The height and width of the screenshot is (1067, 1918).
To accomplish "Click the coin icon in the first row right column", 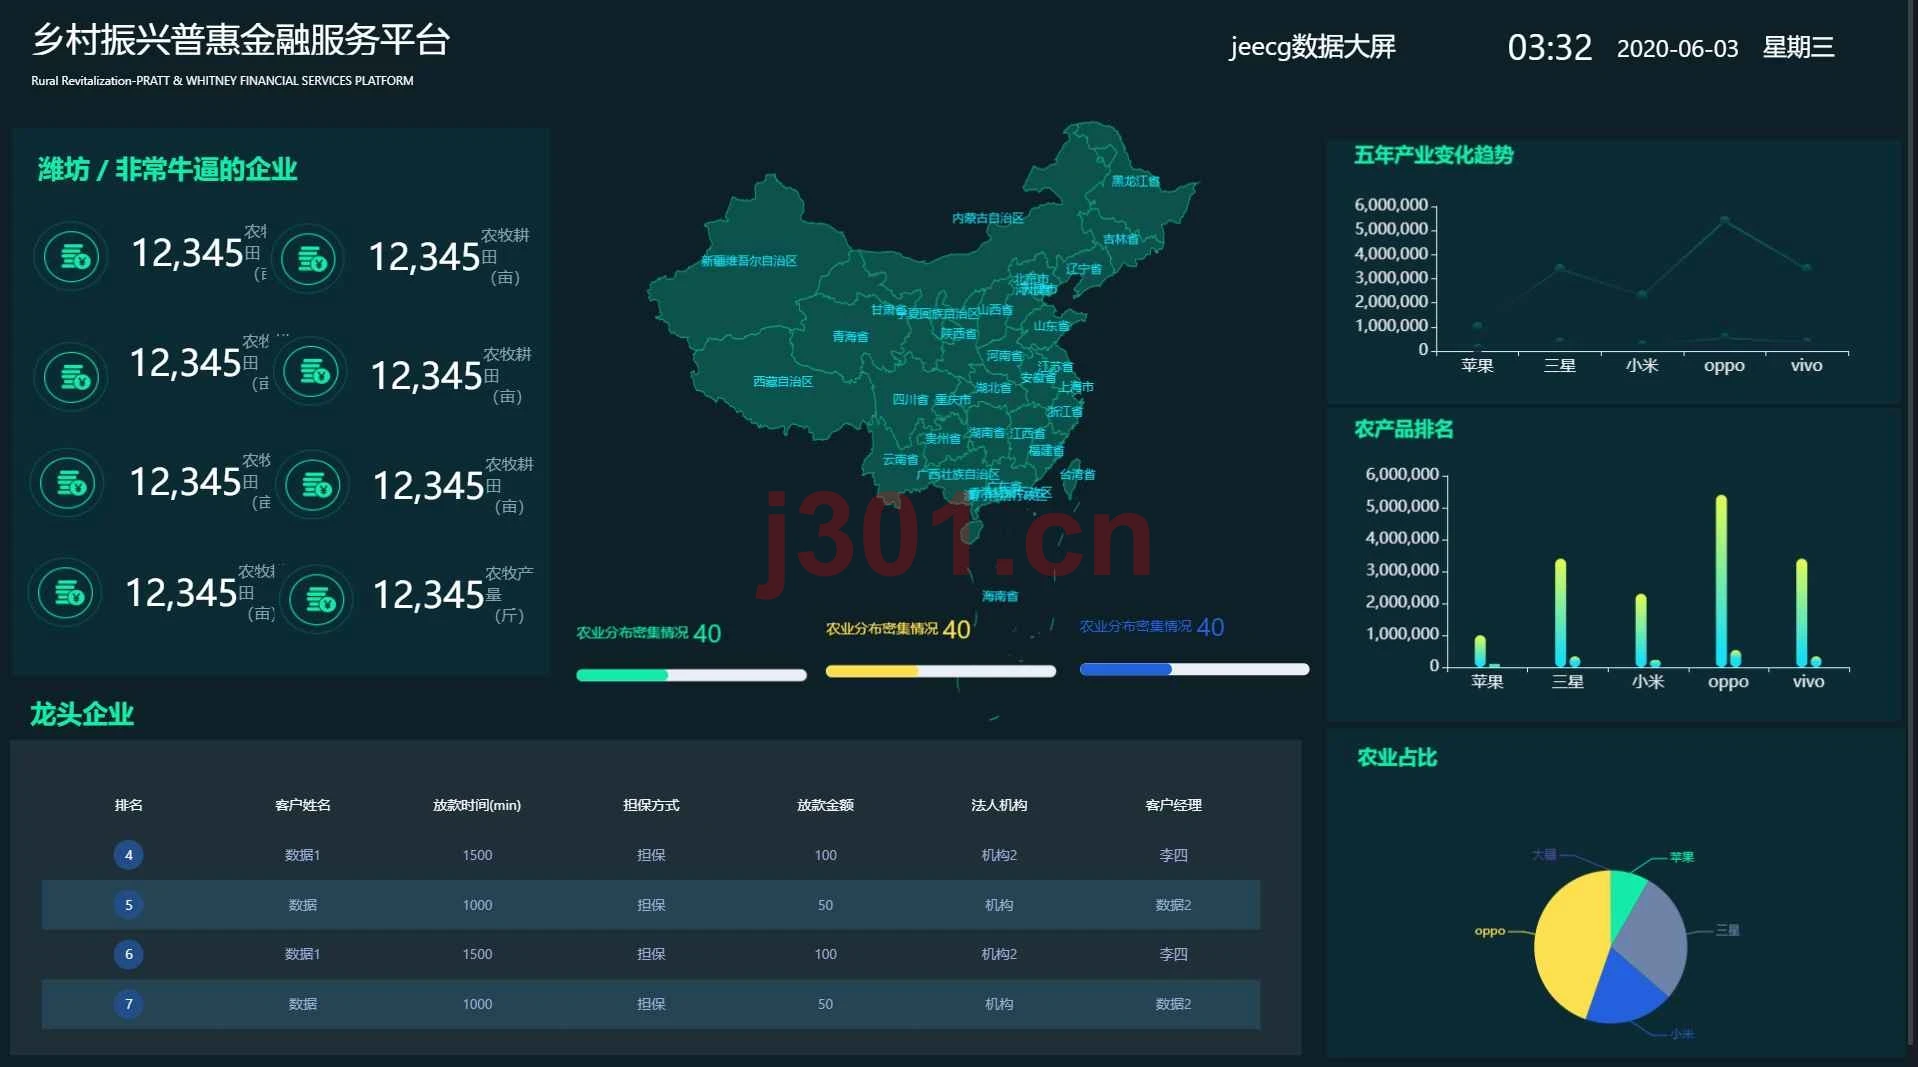I will pos(307,260).
